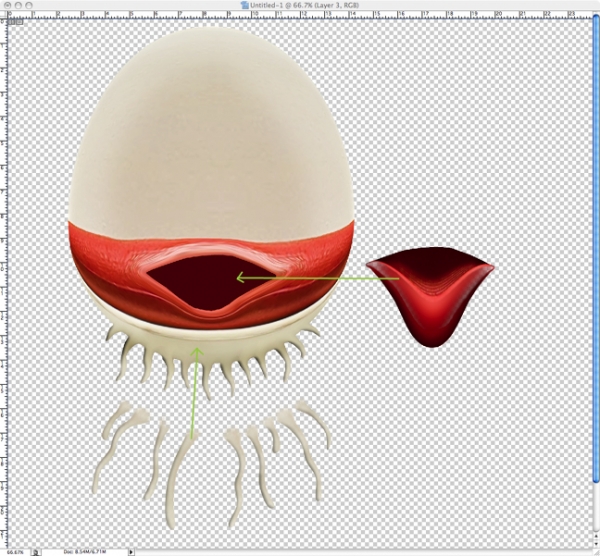Click the zoom percentage field showing 66.67%
Image resolution: width=600 pixels, height=556 pixels.
(x=15, y=552)
